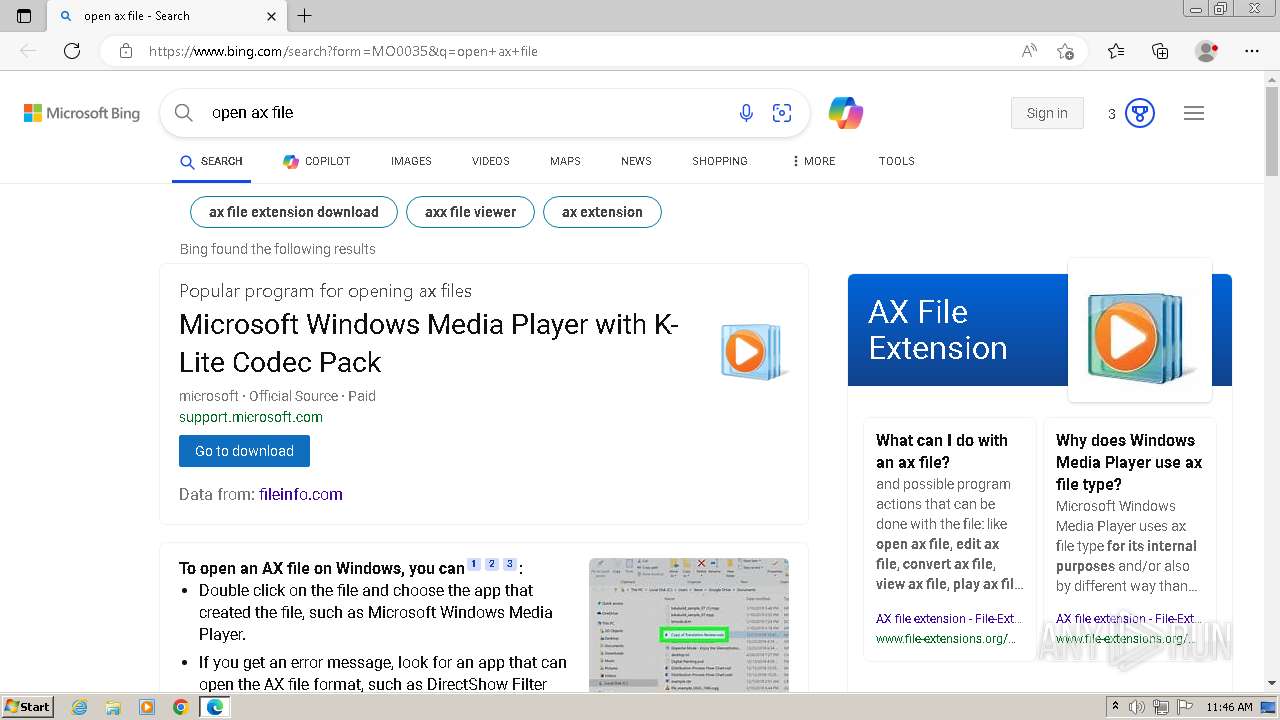The height and width of the screenshot is (720, 1280).
Task: Open Microsoft Rewards medal icon
Action: (1140, 113)
